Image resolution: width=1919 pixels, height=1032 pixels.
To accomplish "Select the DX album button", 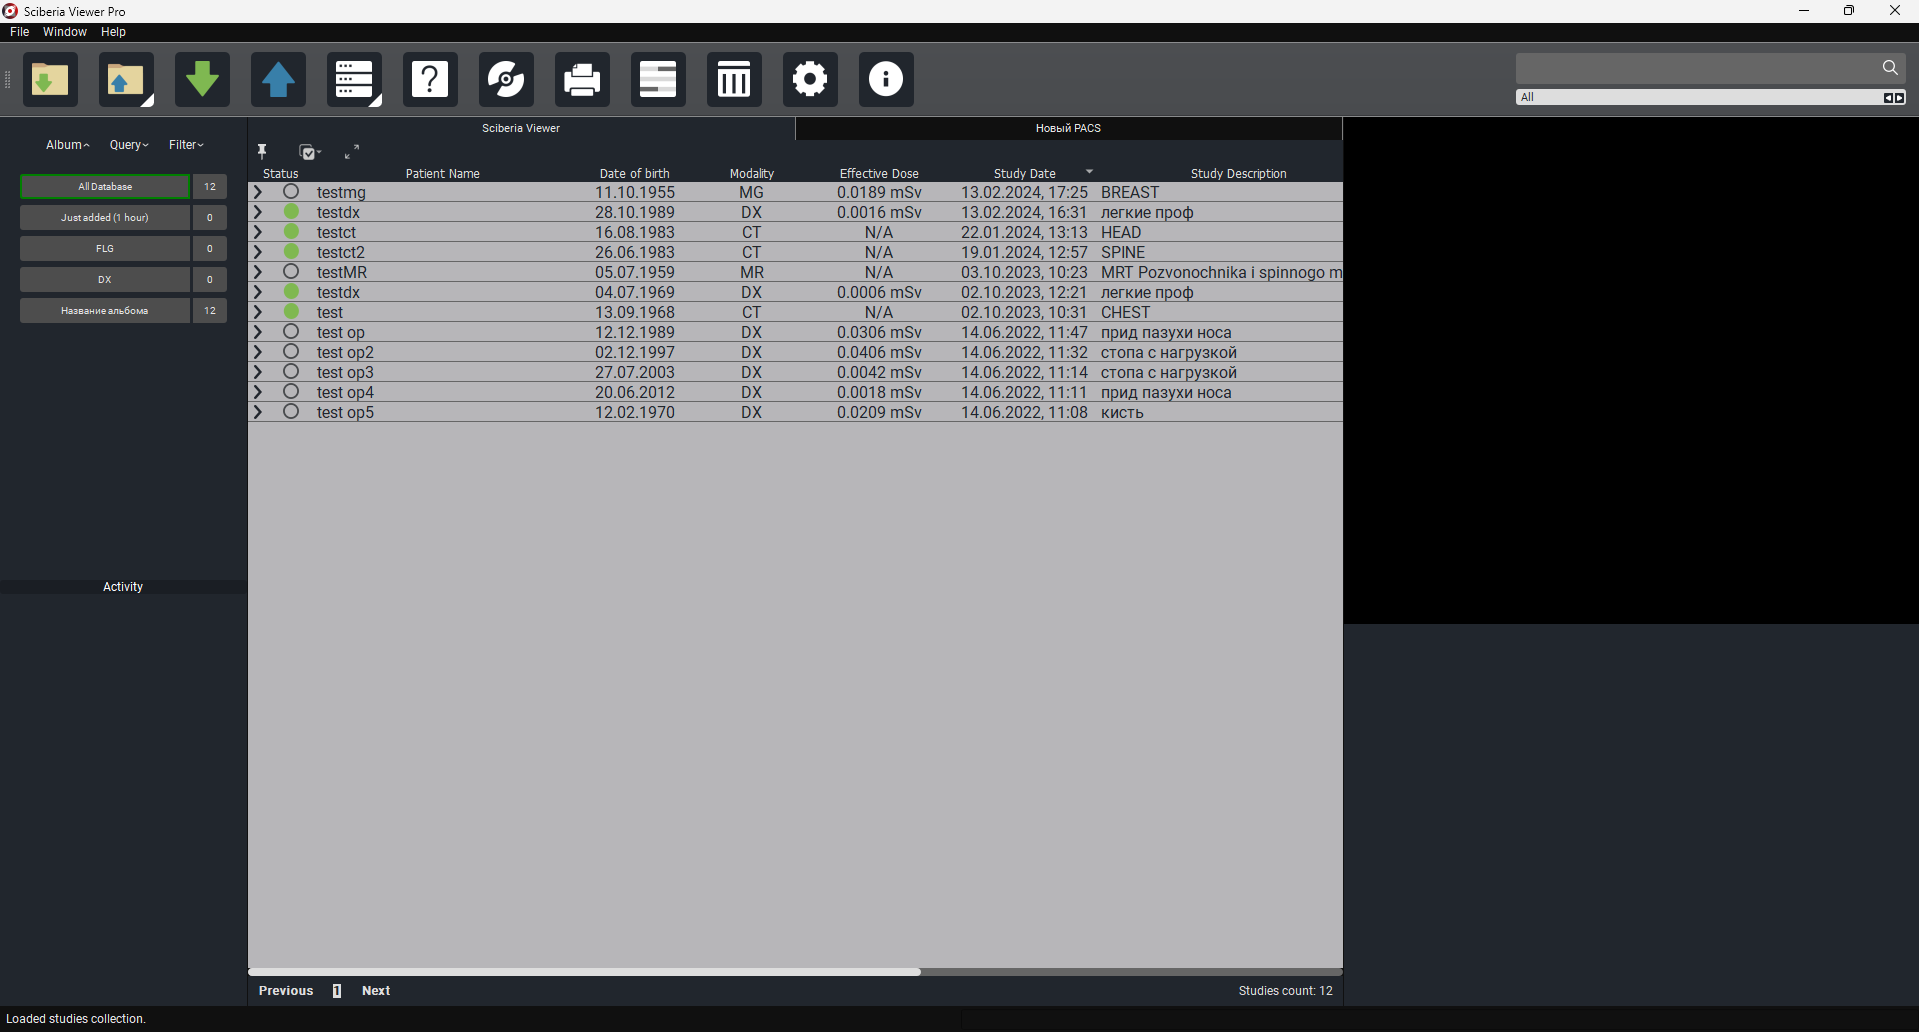I will pos(105,280).
